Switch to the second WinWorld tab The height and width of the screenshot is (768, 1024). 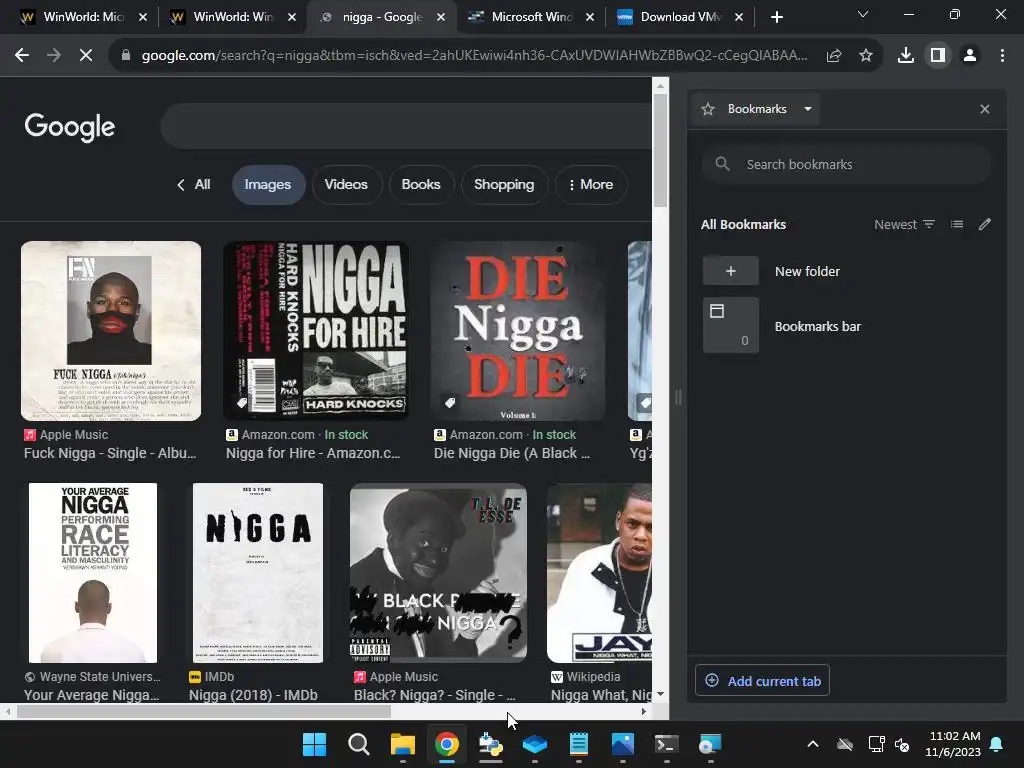(233, 17)
